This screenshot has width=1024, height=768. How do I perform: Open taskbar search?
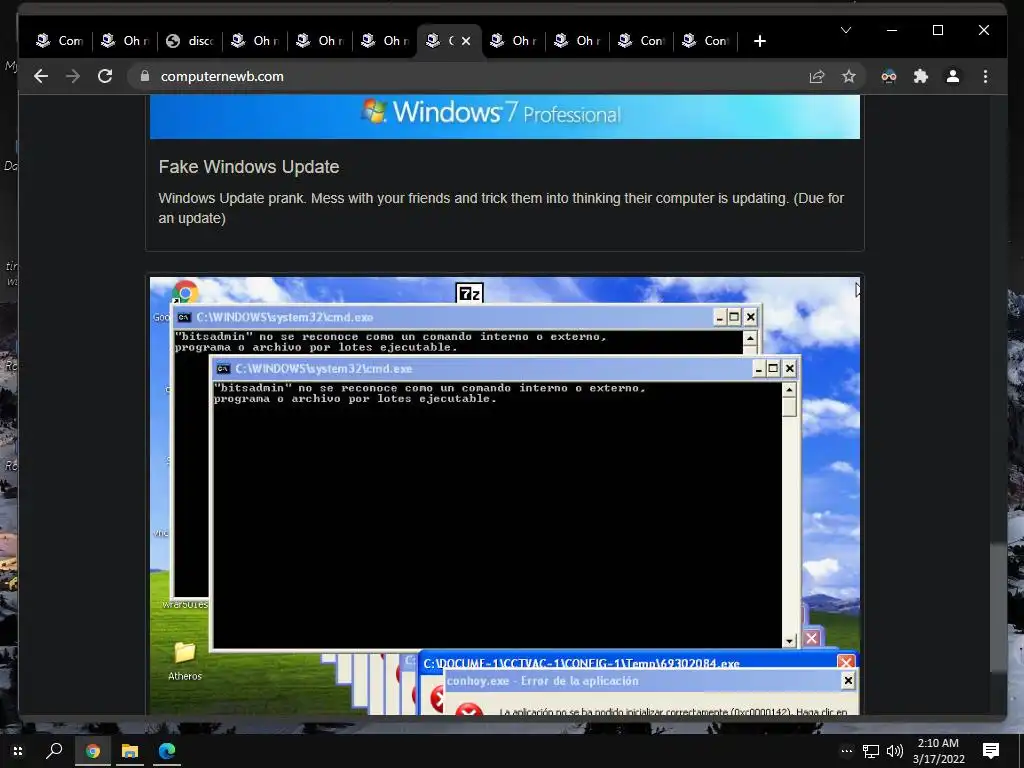click(x=54, y=751)
